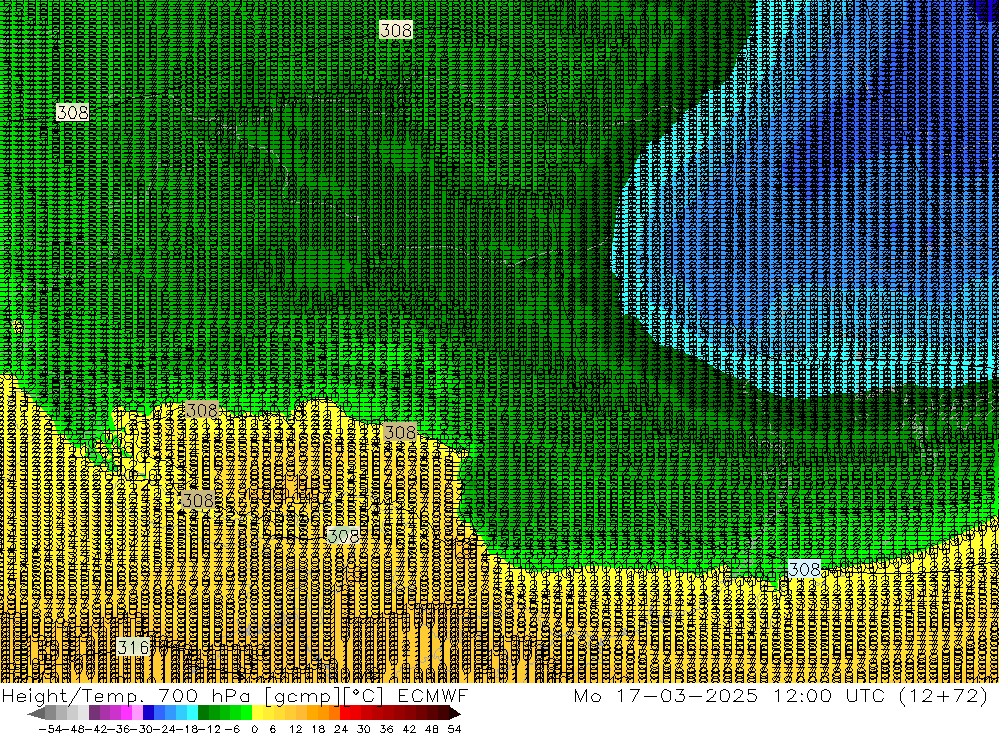Image resolution: width=1000 pixels, height=733 pixels.
Task: Click the light-blue 308 contour label
Action: pos(804,568)
